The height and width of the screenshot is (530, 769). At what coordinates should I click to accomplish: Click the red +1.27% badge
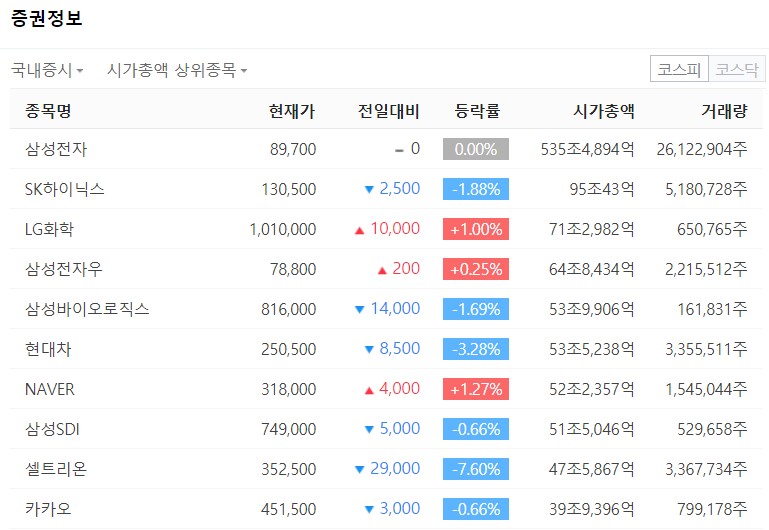point(476,389)
